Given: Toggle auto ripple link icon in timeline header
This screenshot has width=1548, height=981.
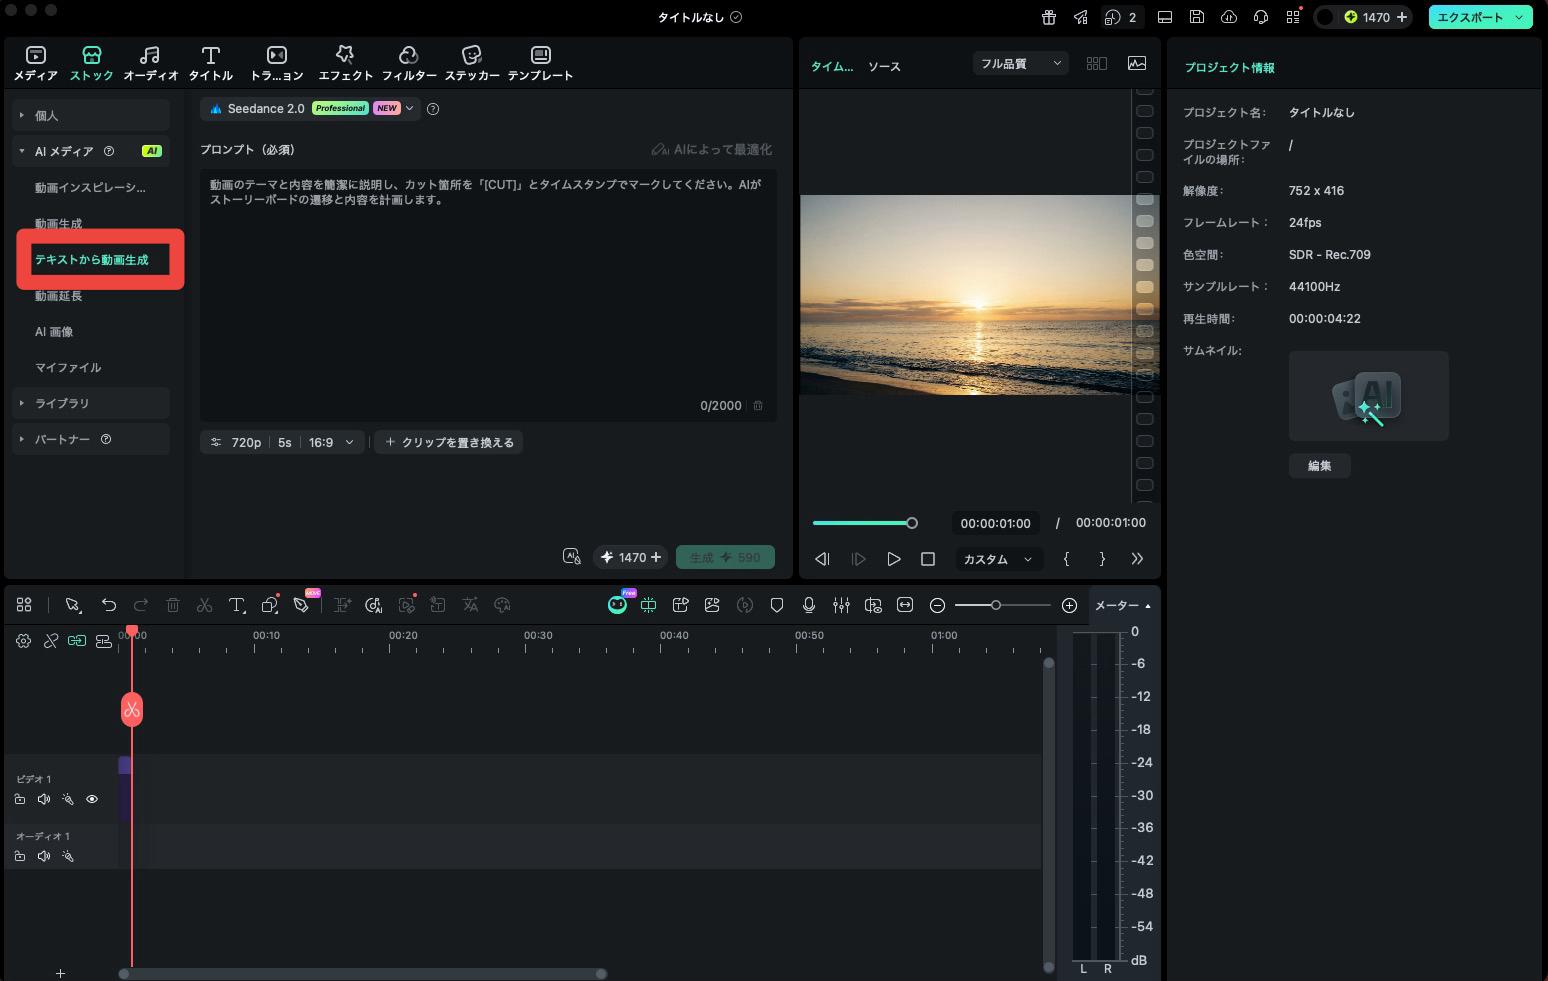Looking at the screenshot, I should [77, 641].
